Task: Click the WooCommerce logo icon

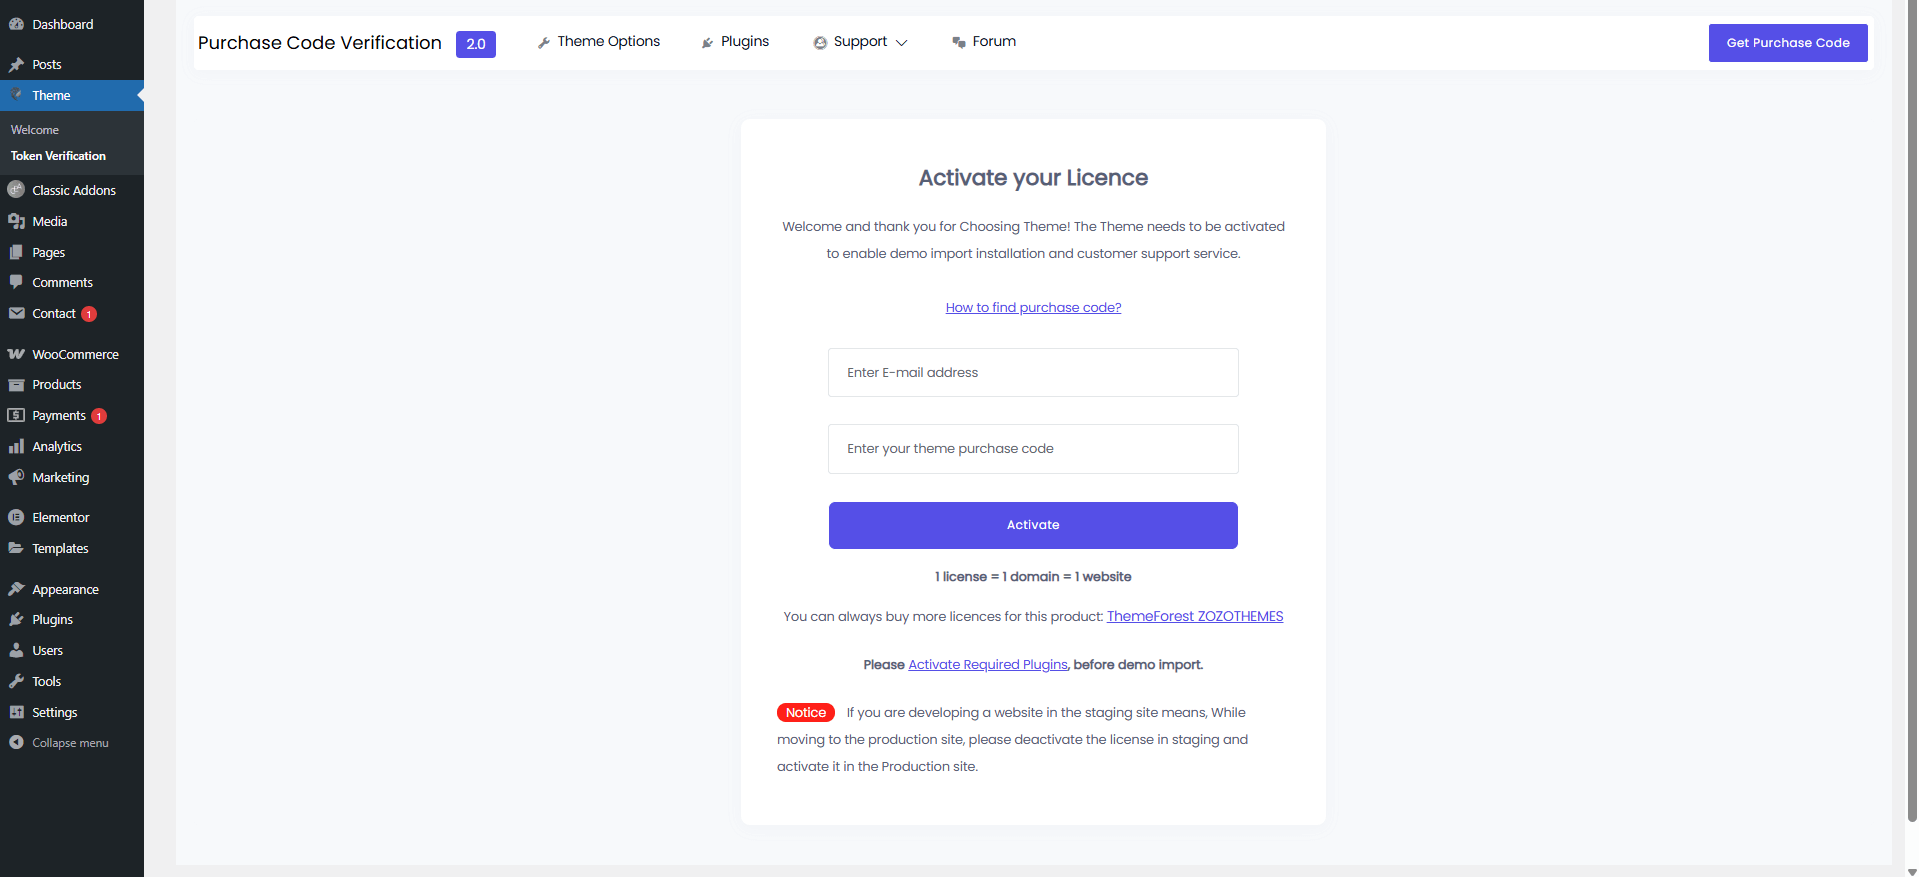Action: point(16,355)
